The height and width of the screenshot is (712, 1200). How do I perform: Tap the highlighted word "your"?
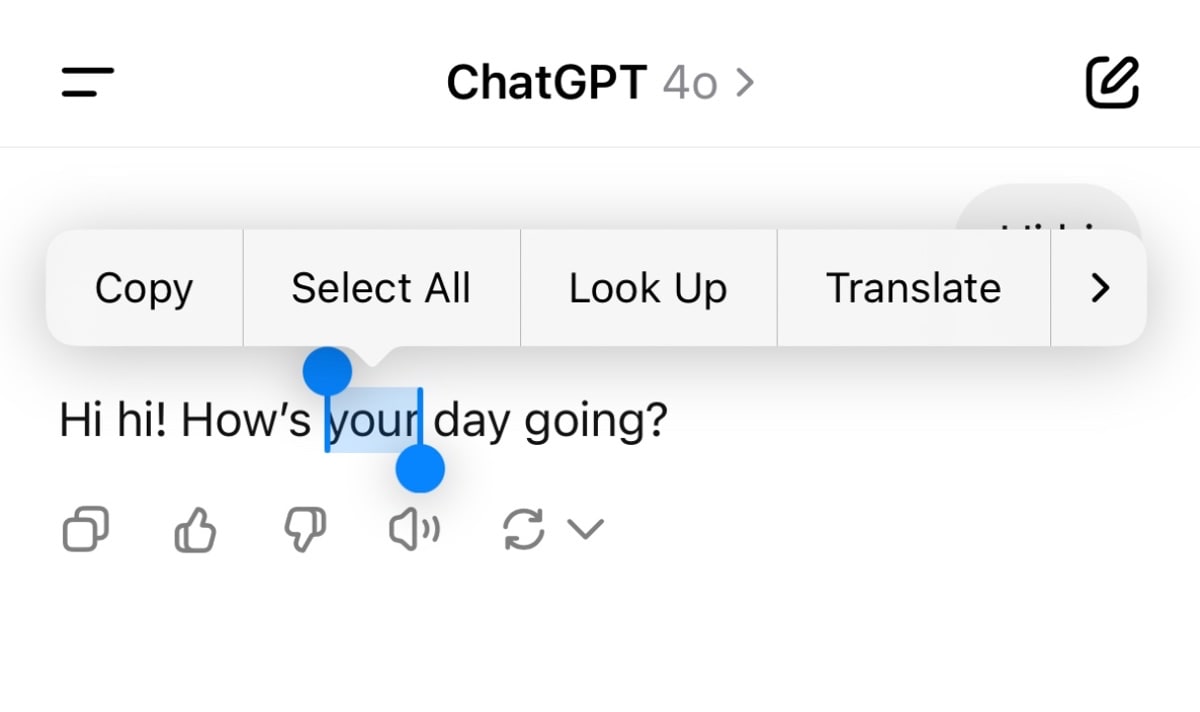tap(373, 422)
